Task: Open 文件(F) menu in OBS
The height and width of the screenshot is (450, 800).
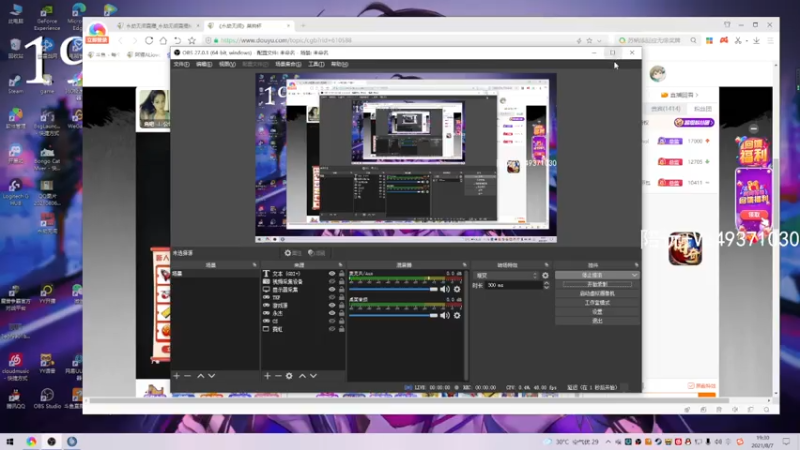Action: click(182, 64)
